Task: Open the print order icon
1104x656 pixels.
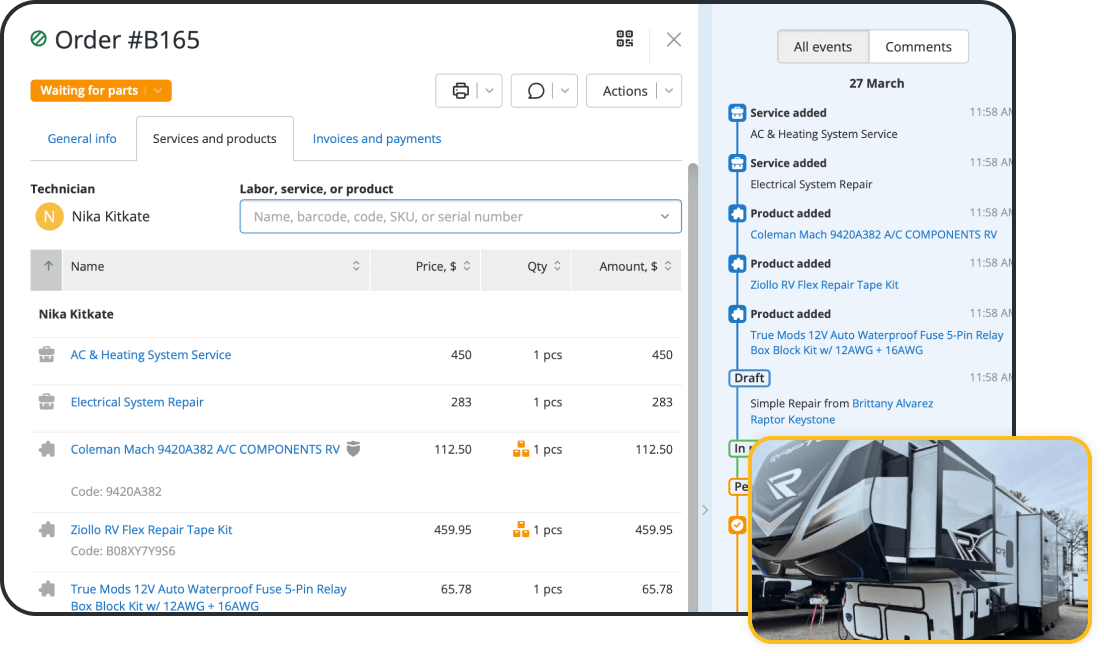Action: point(462,90)
